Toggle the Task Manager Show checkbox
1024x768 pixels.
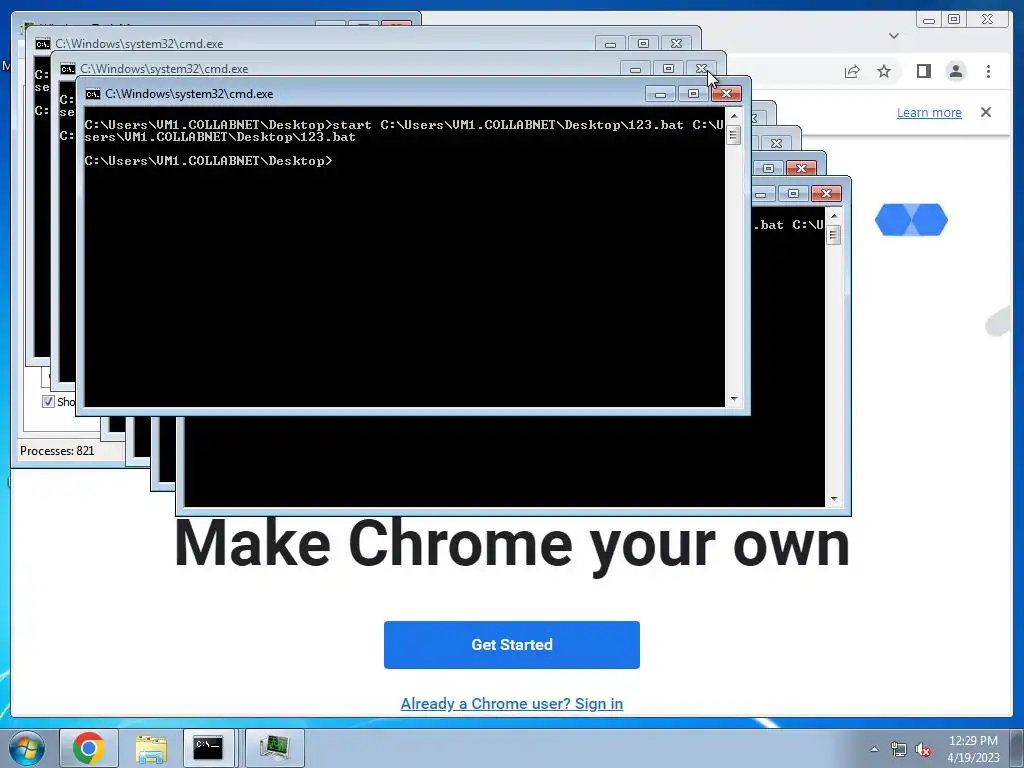48,402
